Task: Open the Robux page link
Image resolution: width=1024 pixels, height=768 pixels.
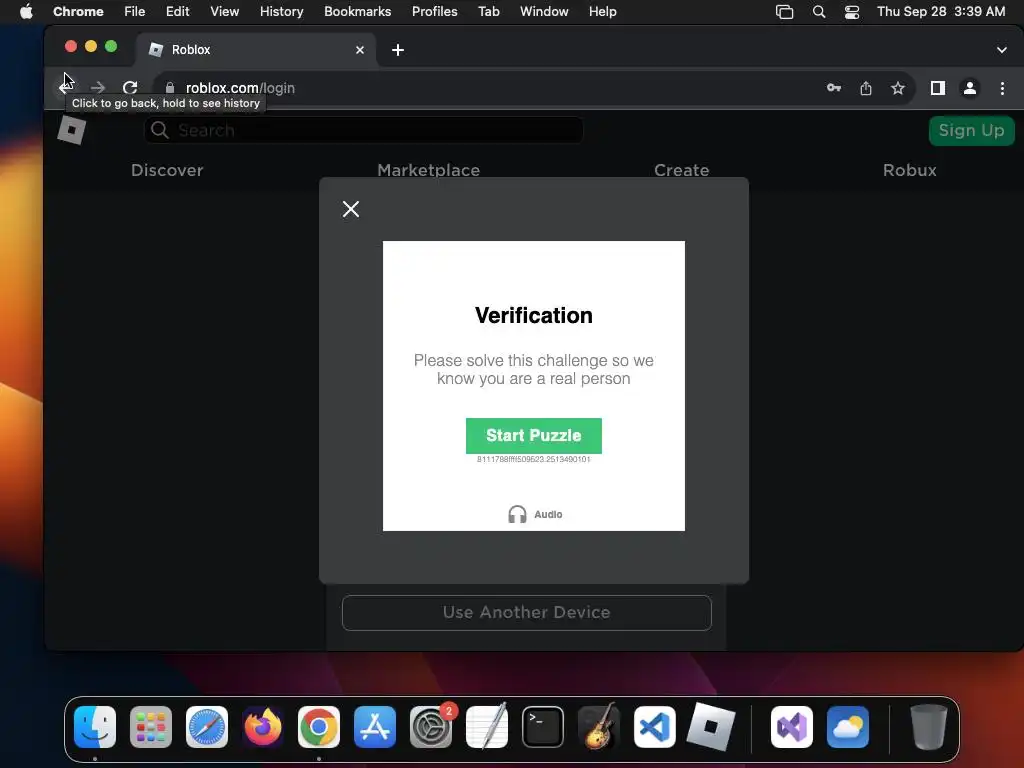Action: (x=909, y=170)
